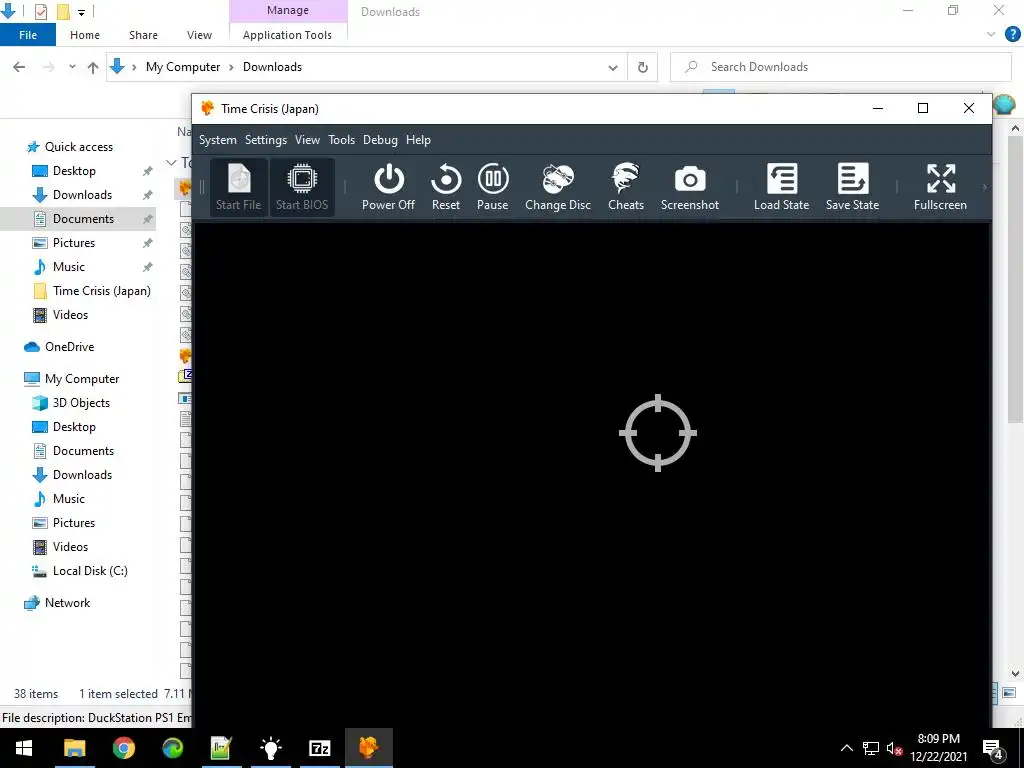
Task: Select pinned Documents under Quick access
Action: coord(83,219)
